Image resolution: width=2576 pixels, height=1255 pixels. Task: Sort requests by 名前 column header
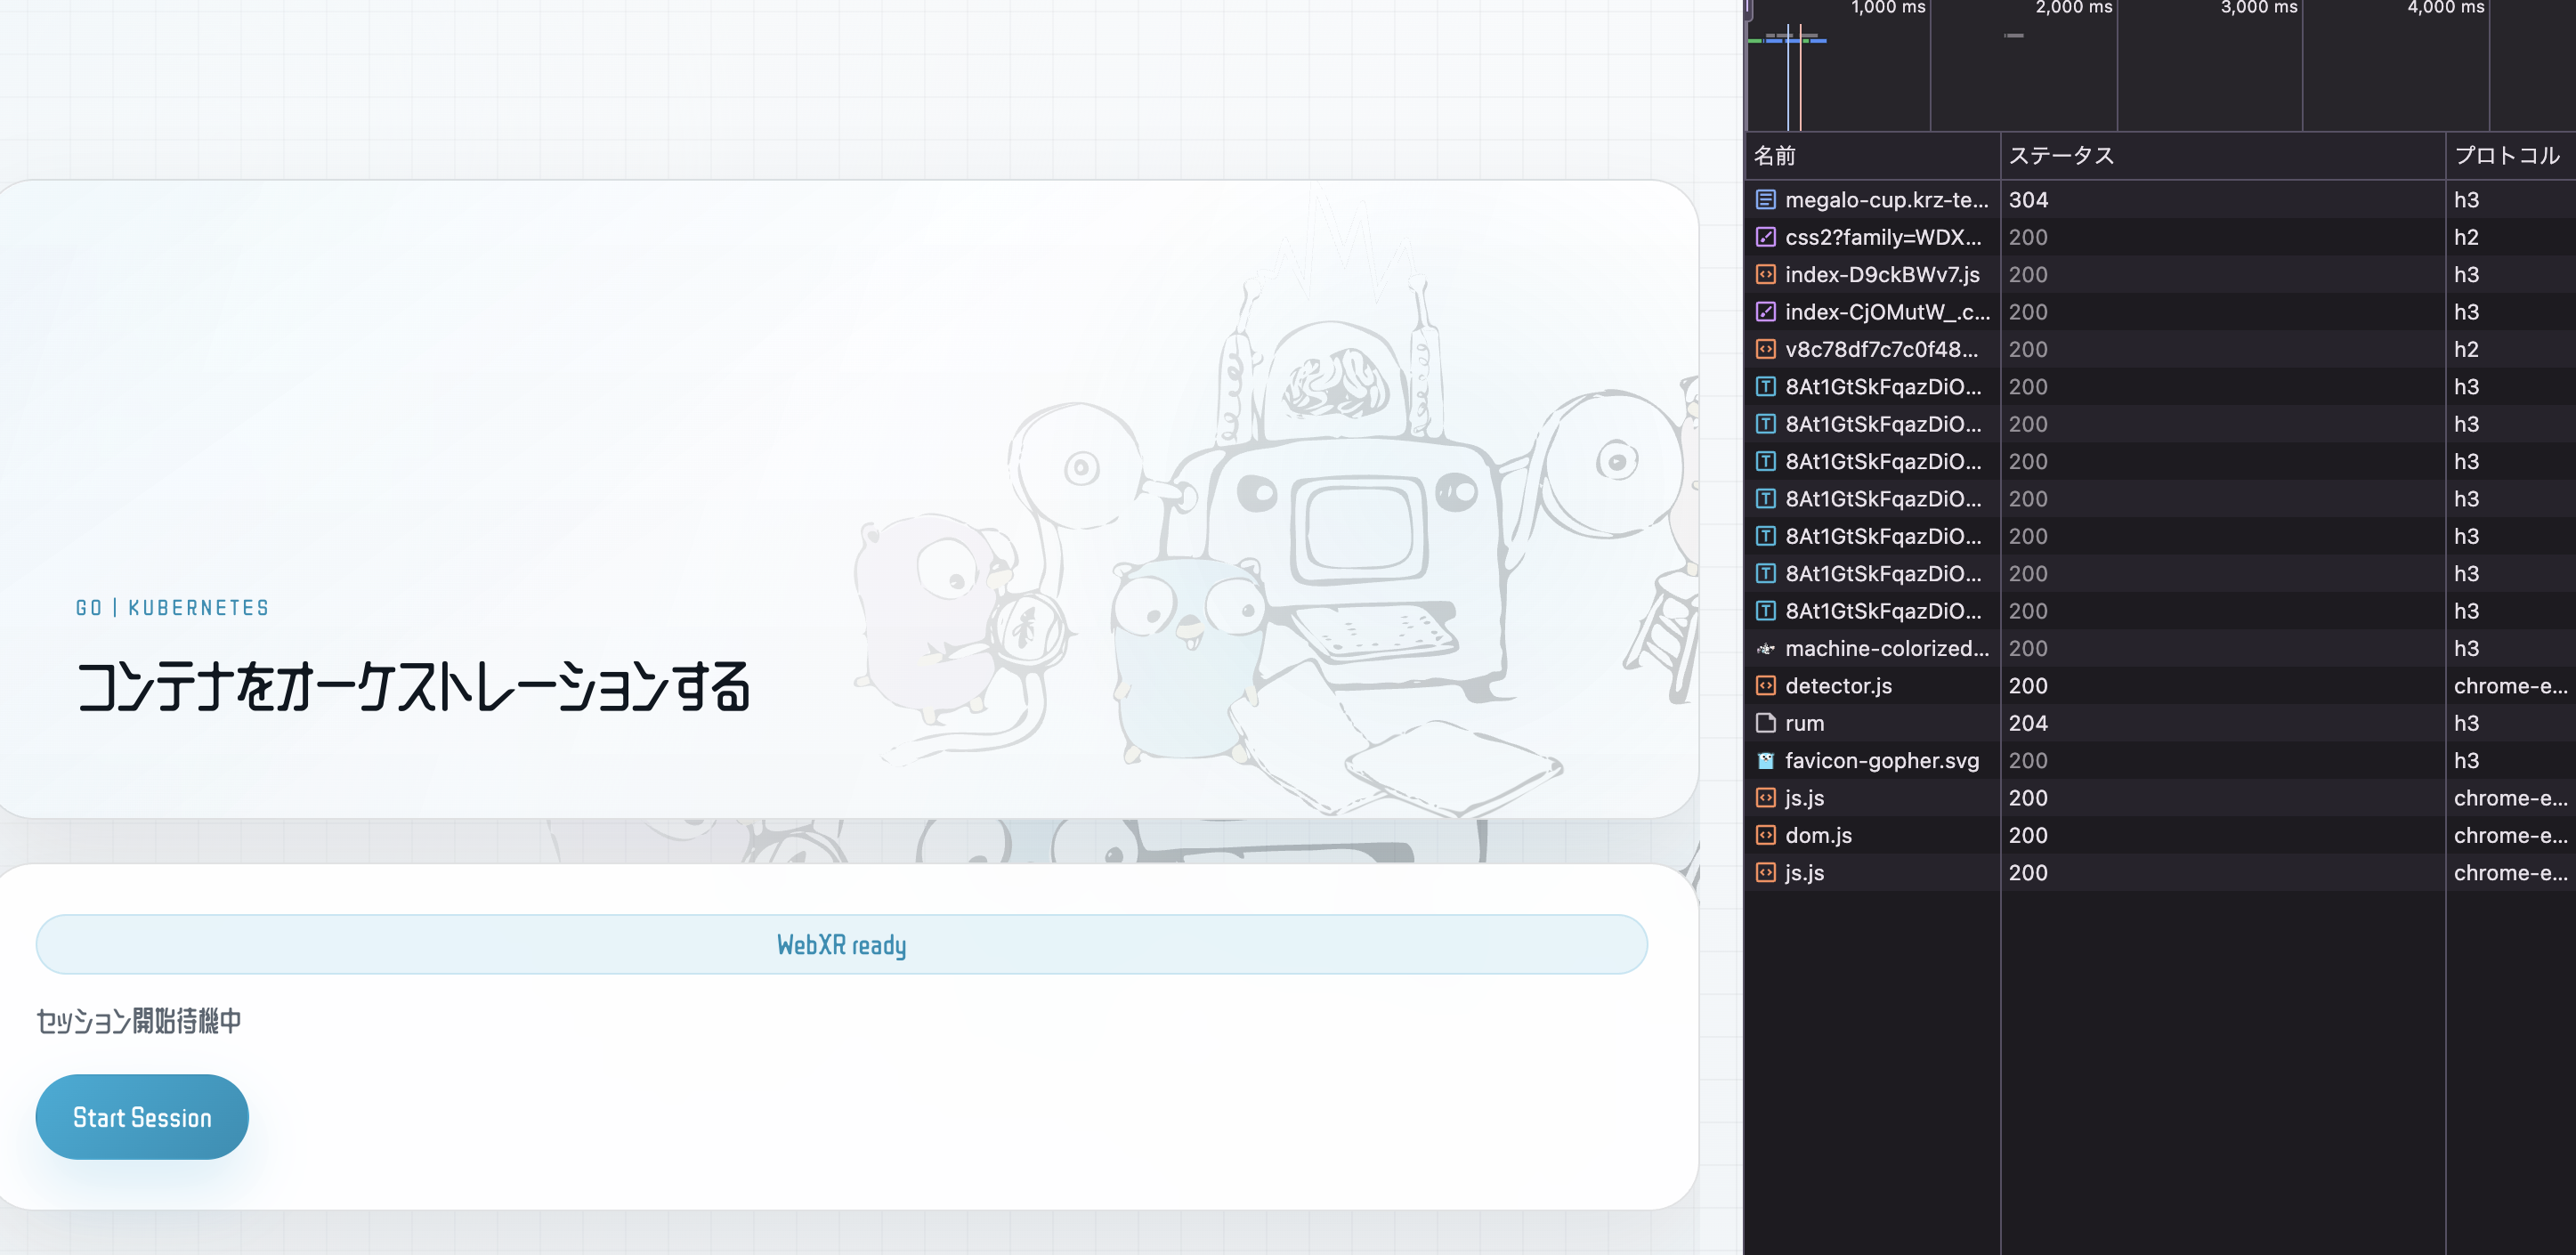coord(1774,156)
